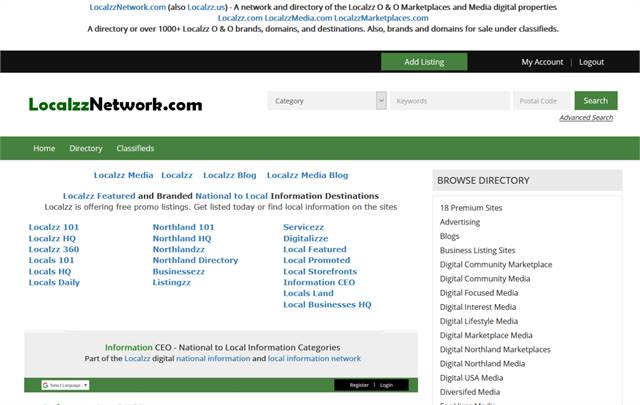Browse Digital Northland Media category
Screen dimensions: 640x405
482,363
